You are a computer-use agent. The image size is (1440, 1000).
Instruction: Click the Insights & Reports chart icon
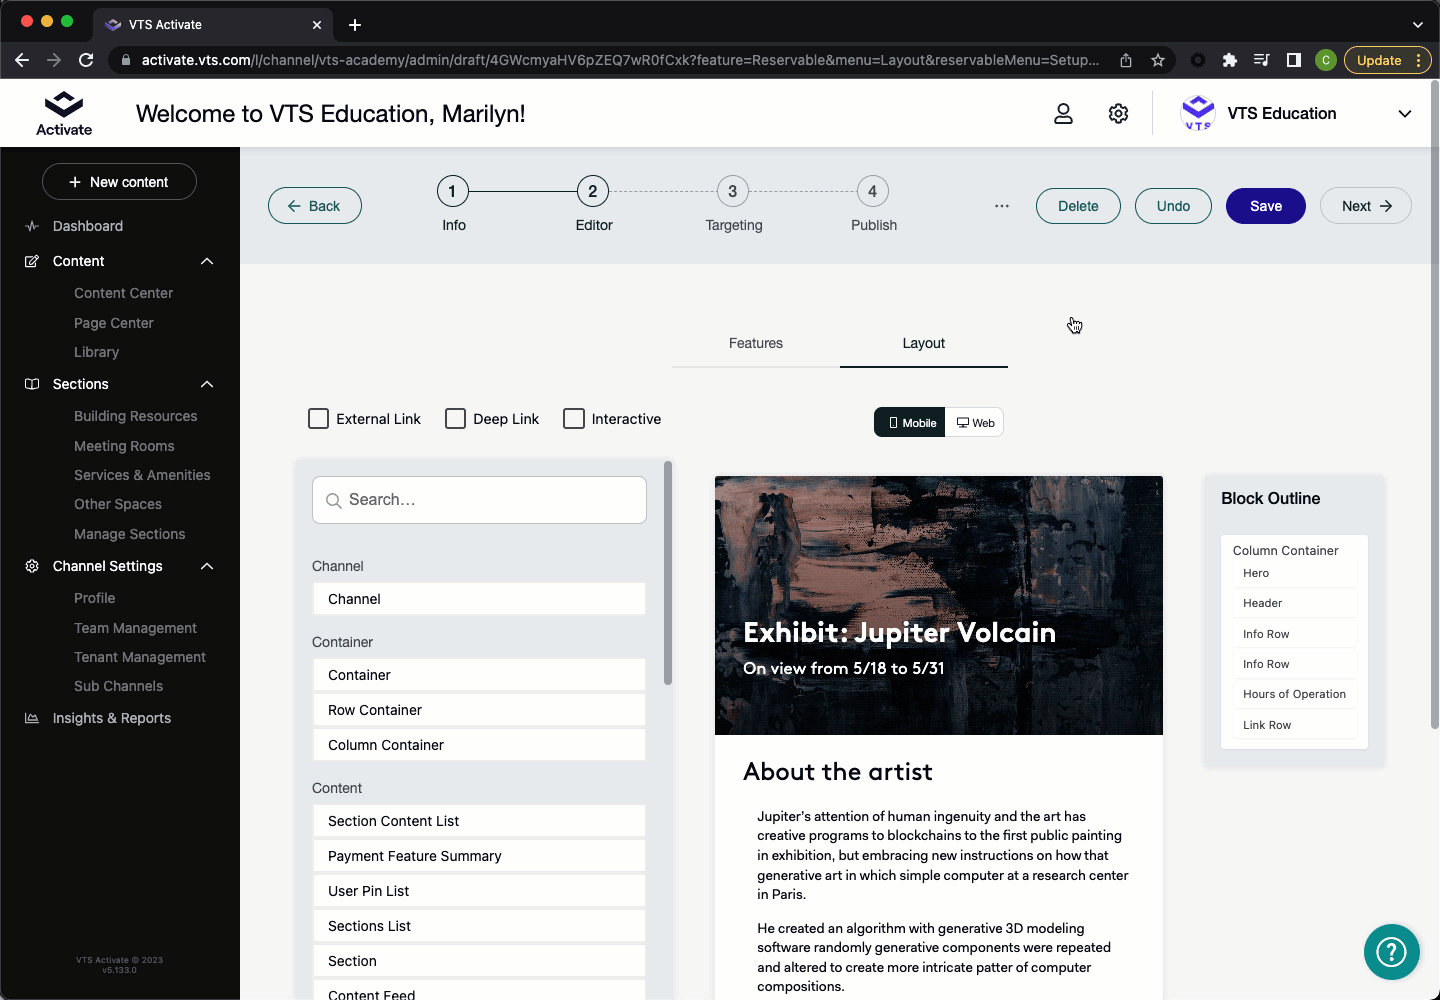pos(32,718)
